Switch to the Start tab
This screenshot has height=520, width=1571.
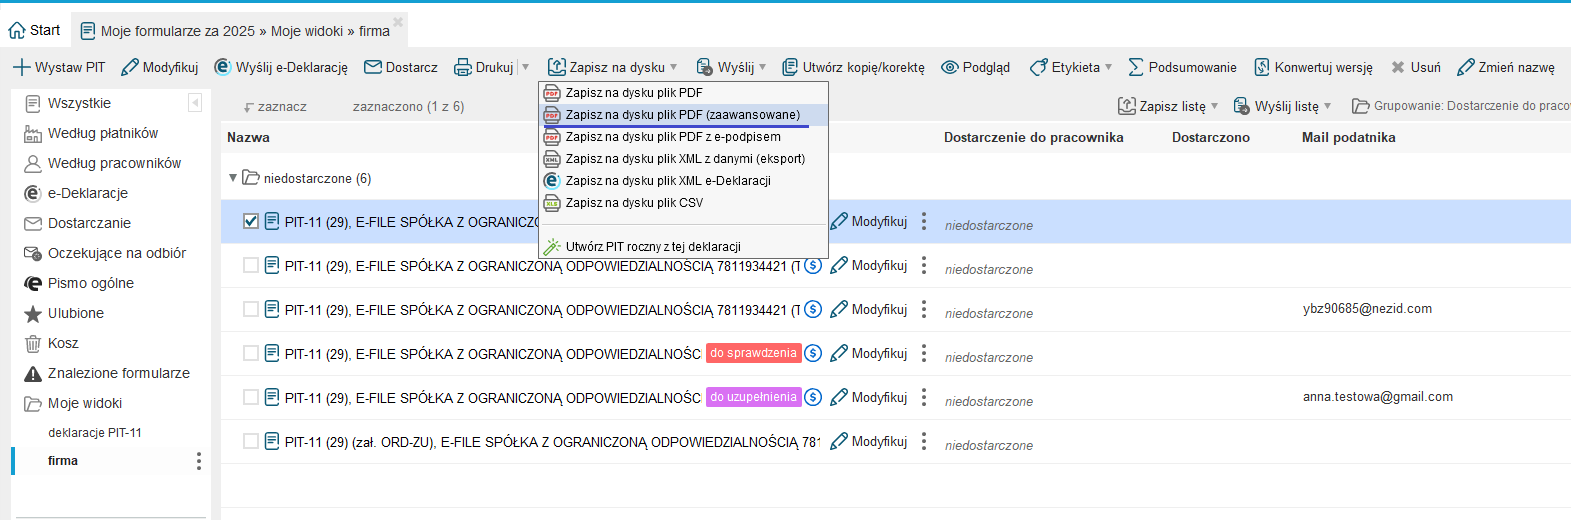click(x=35, y=30)
